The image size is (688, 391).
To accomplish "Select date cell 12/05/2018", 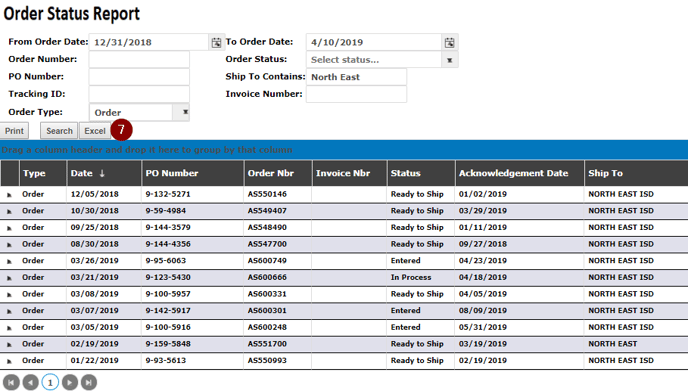I will (104, 194).
